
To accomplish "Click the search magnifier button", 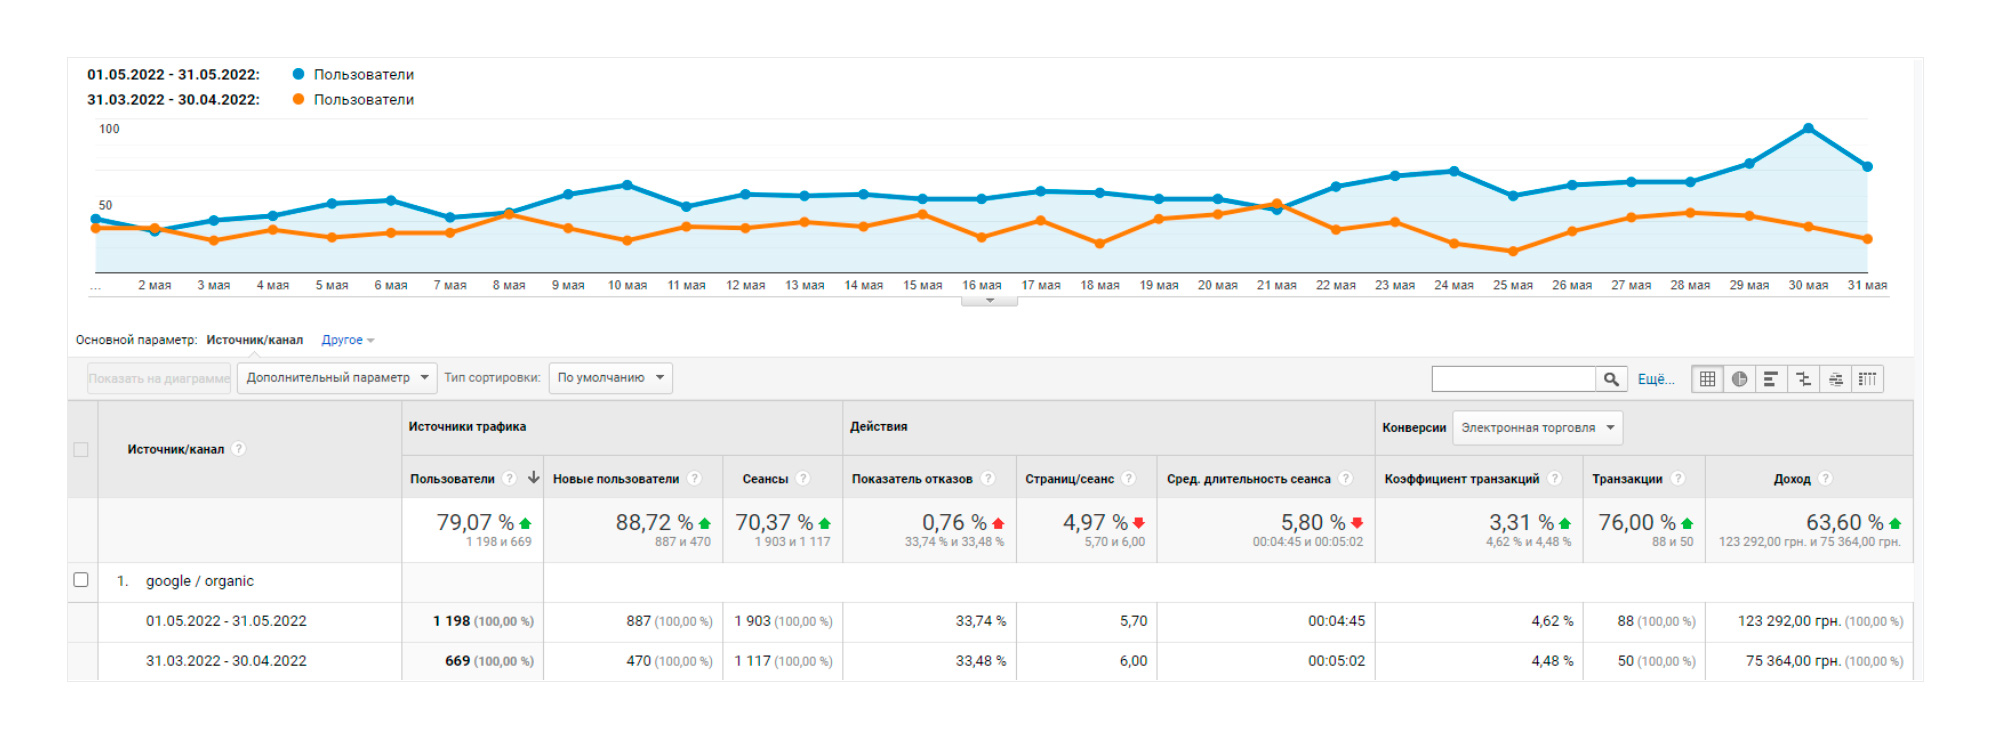I will (x=1611, y=379).
